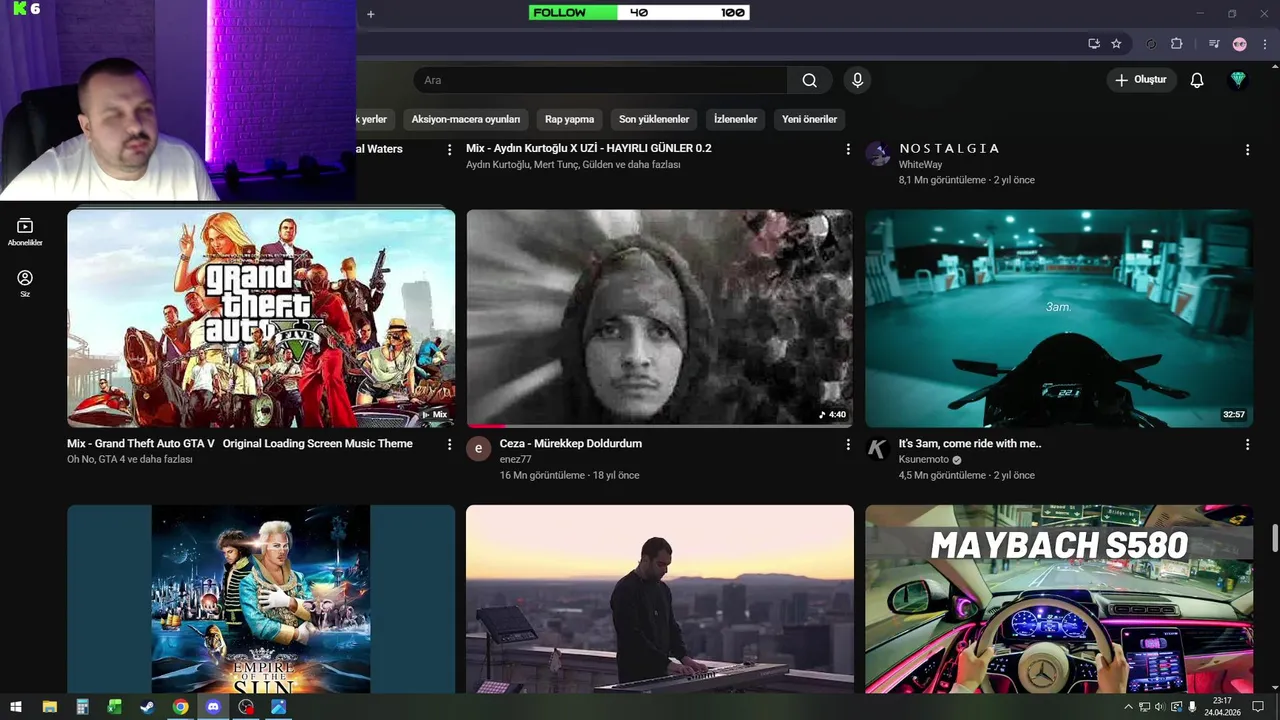Open the Grand Theft Auto V thumbnail
The height and width of the screenshot is (720, 1280).
(x=261, y=318)
